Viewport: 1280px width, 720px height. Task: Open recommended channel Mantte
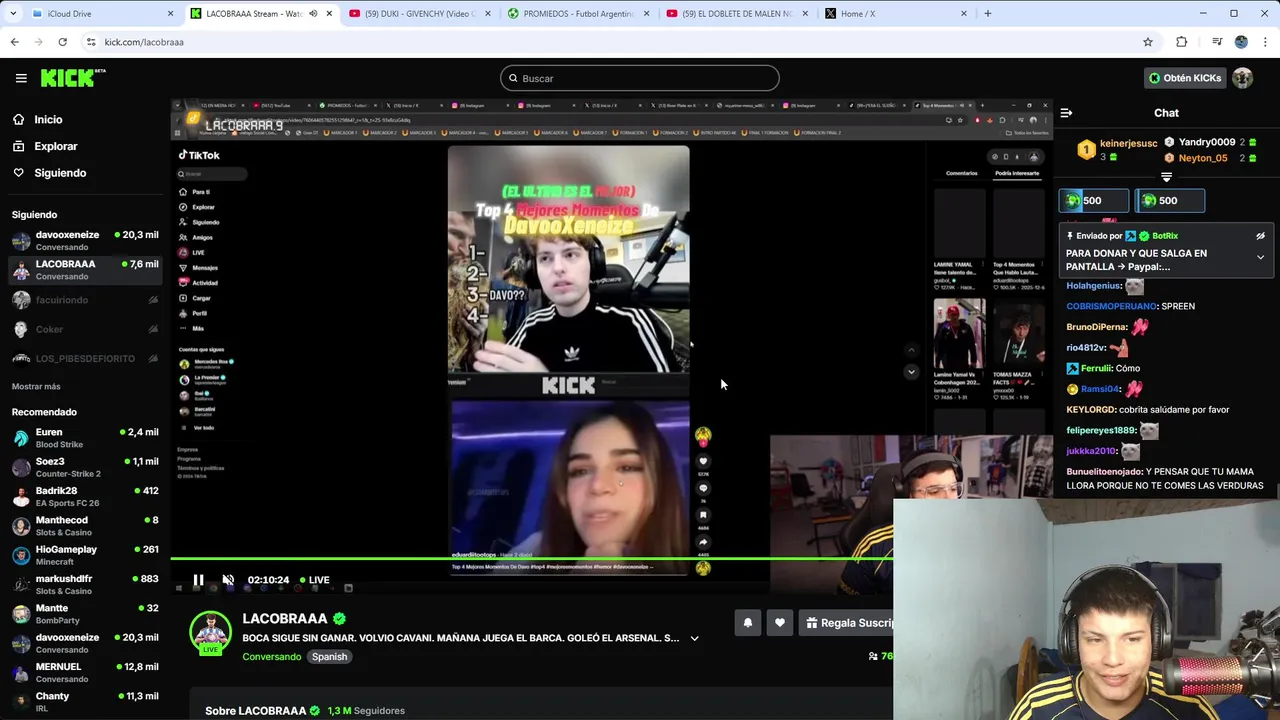coord(86,614)
